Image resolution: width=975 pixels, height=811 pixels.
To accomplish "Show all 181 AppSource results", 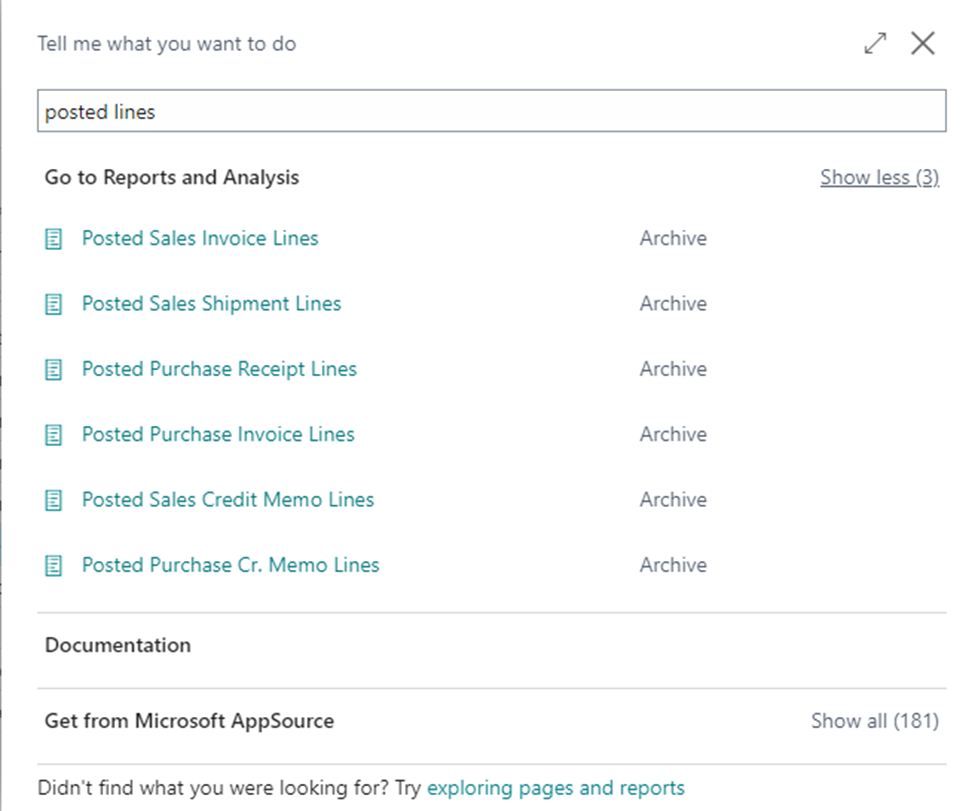I will (874, 720).
